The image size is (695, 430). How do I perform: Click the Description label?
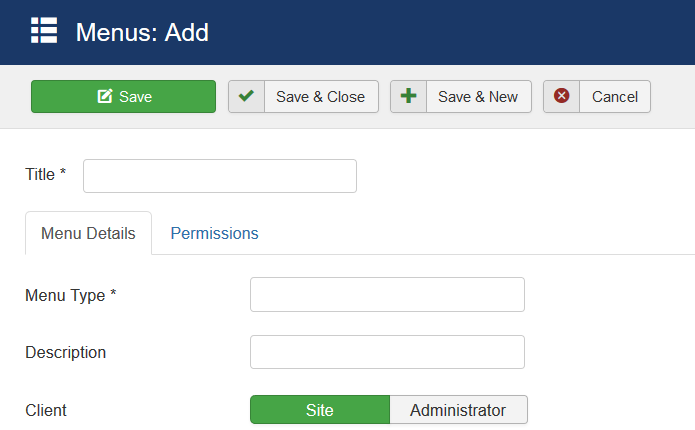coord(65,352)
